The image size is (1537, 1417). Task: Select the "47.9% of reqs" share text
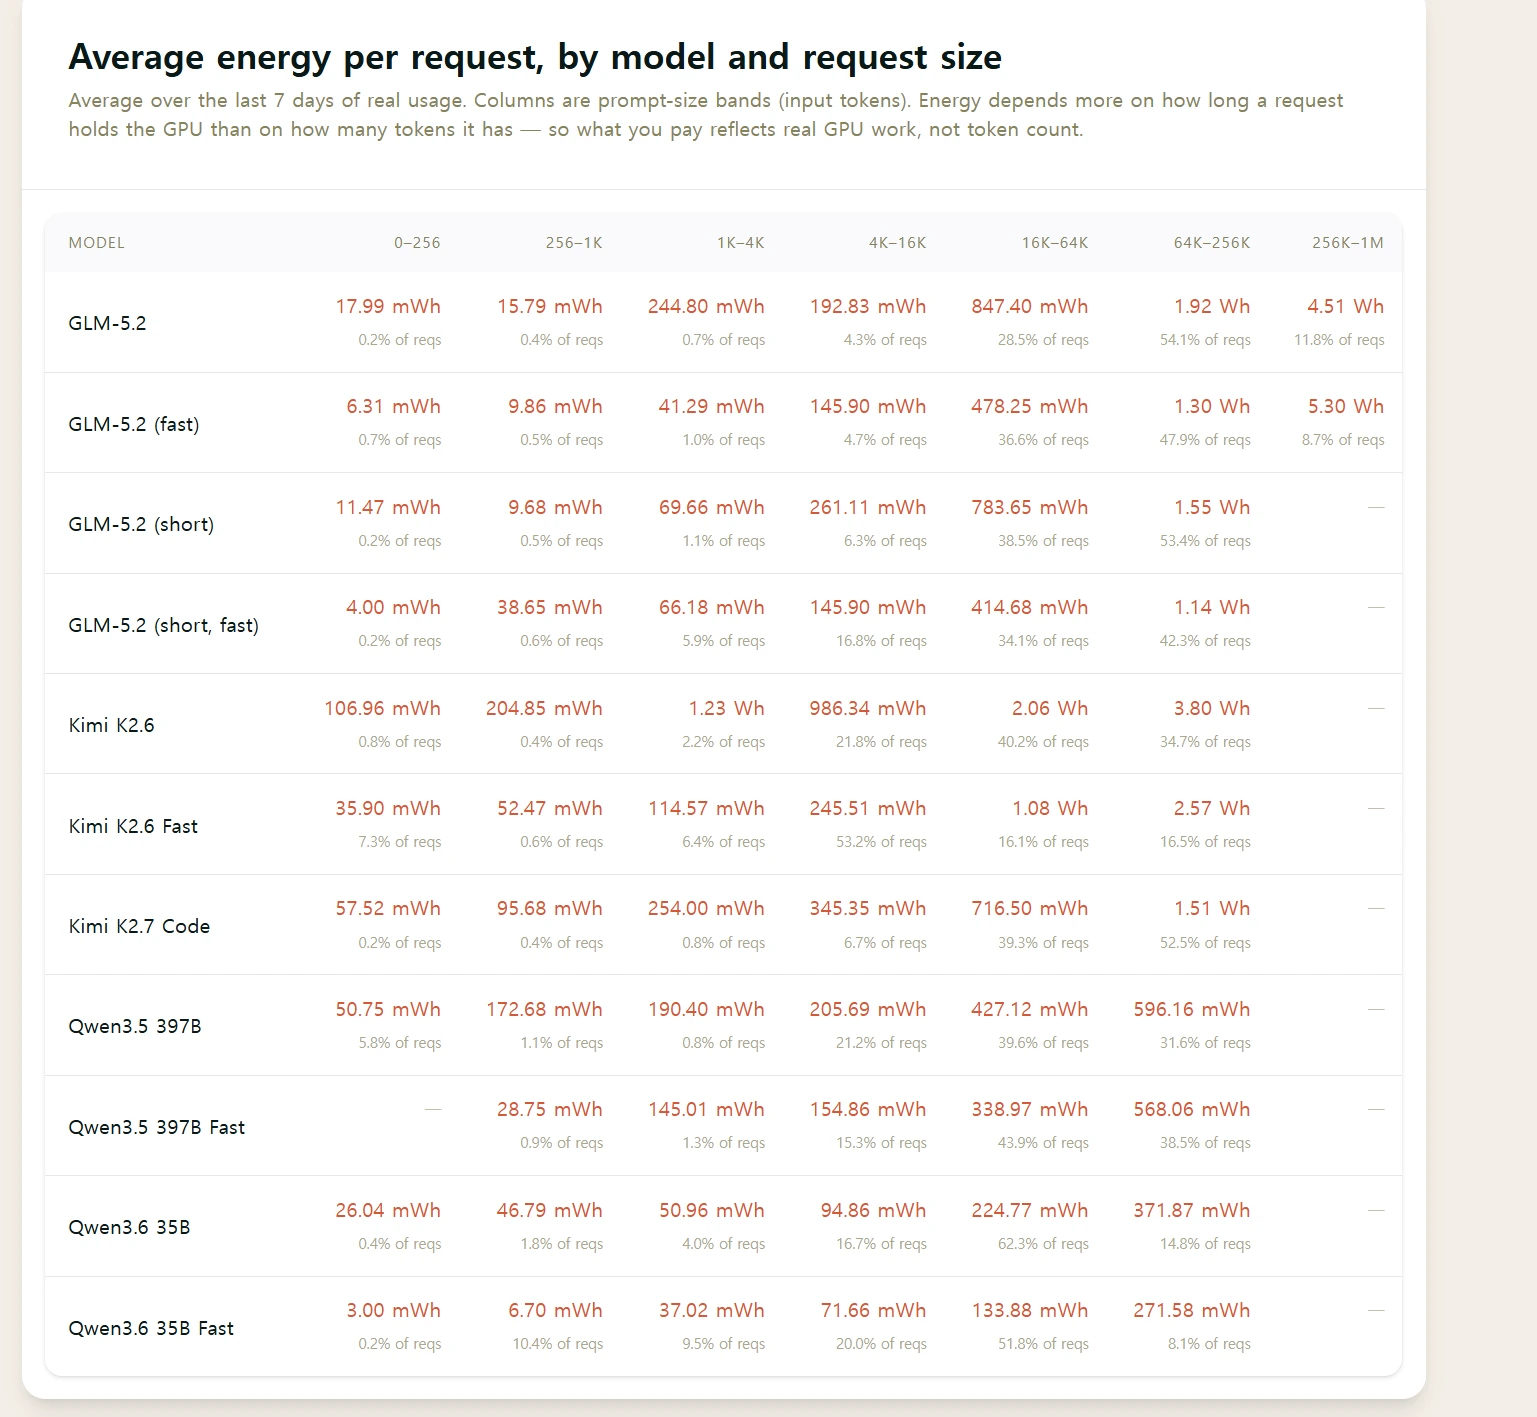click(1205, 440)
